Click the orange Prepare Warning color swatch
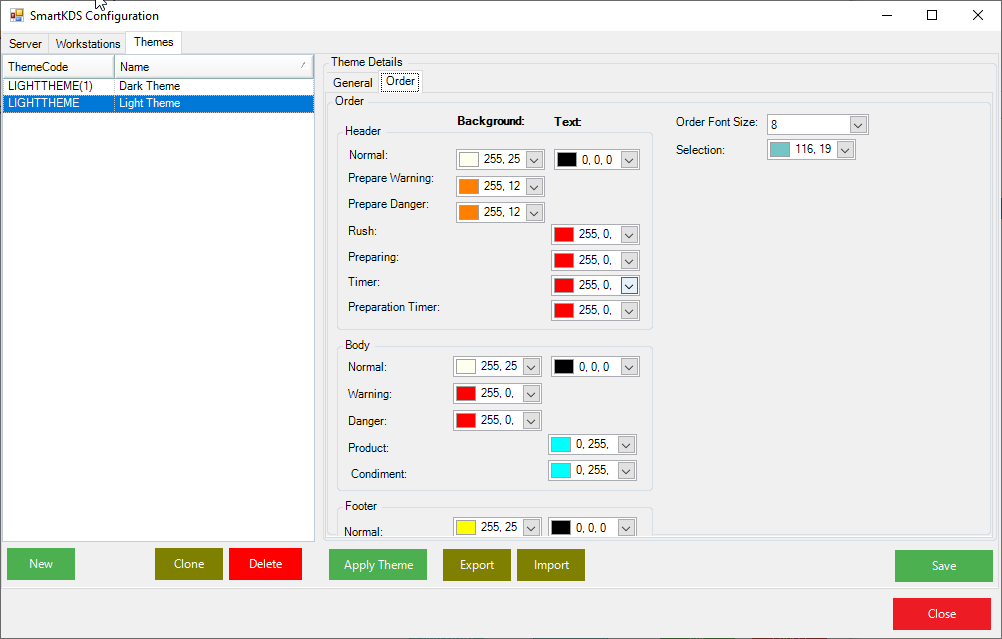Screen dimensions: 1002x639 coord(469,186)
